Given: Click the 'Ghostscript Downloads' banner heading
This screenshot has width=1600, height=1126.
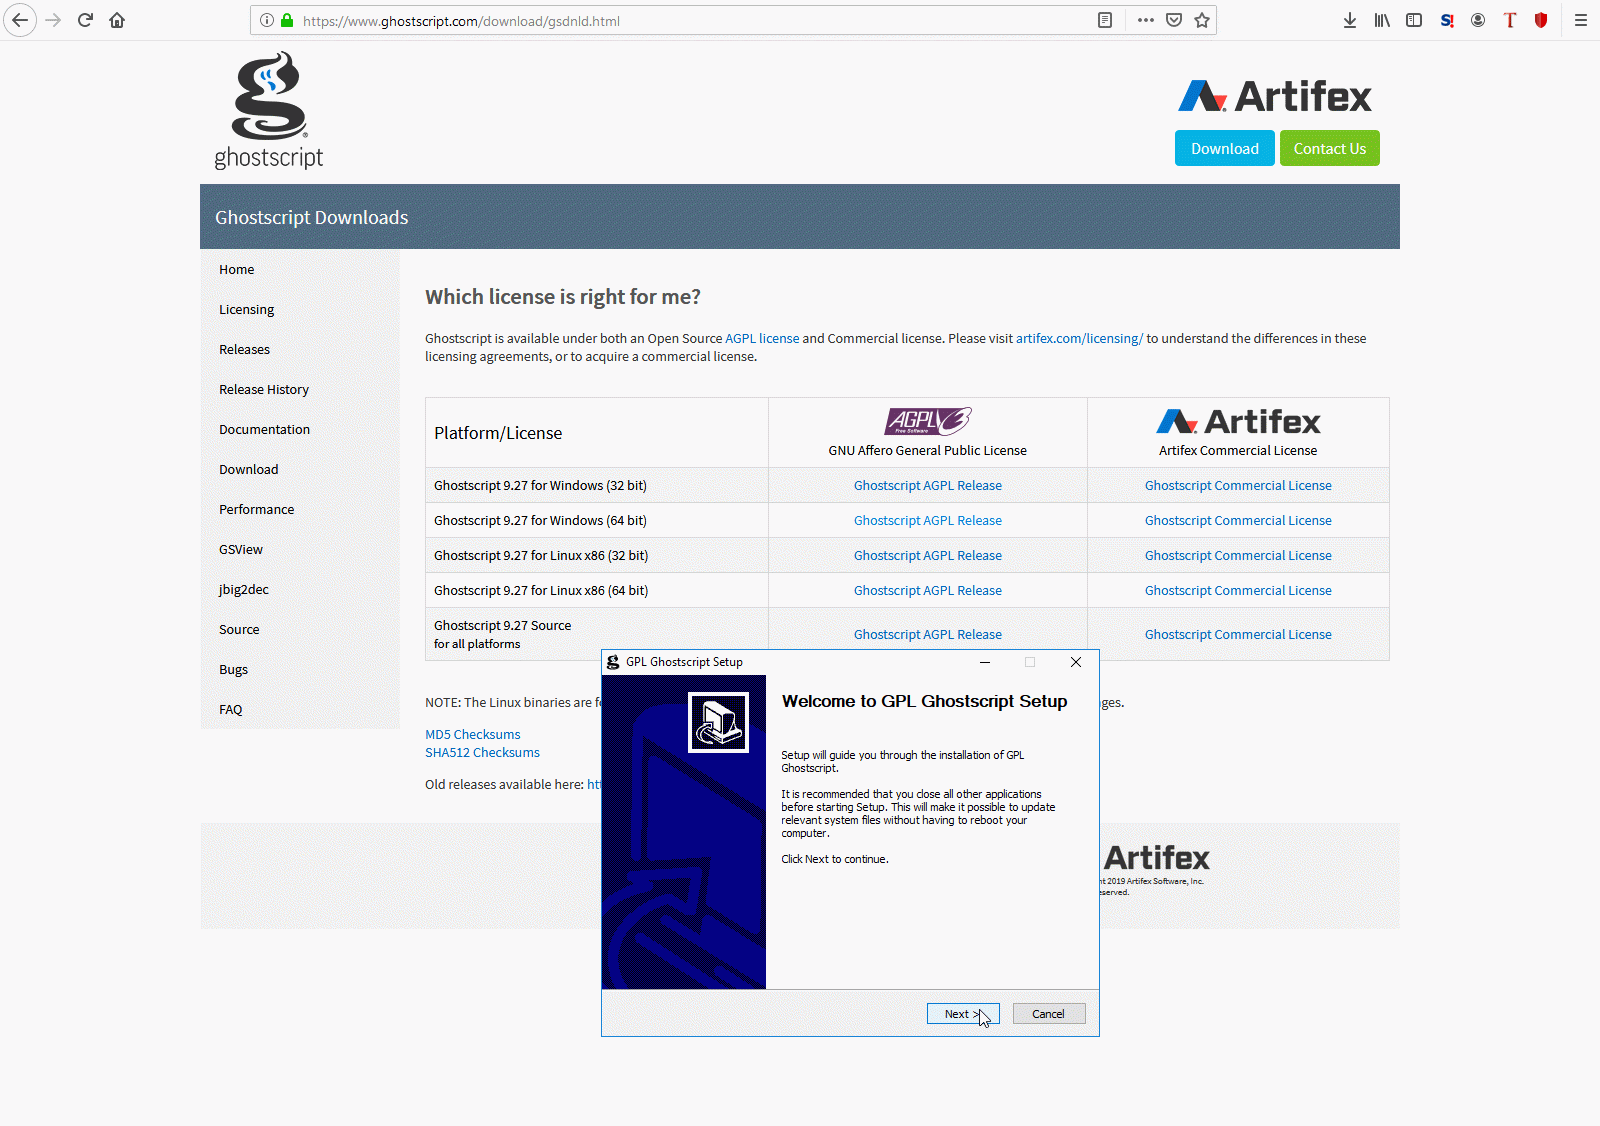Looking at the screenshot, I should pos(311,217).
